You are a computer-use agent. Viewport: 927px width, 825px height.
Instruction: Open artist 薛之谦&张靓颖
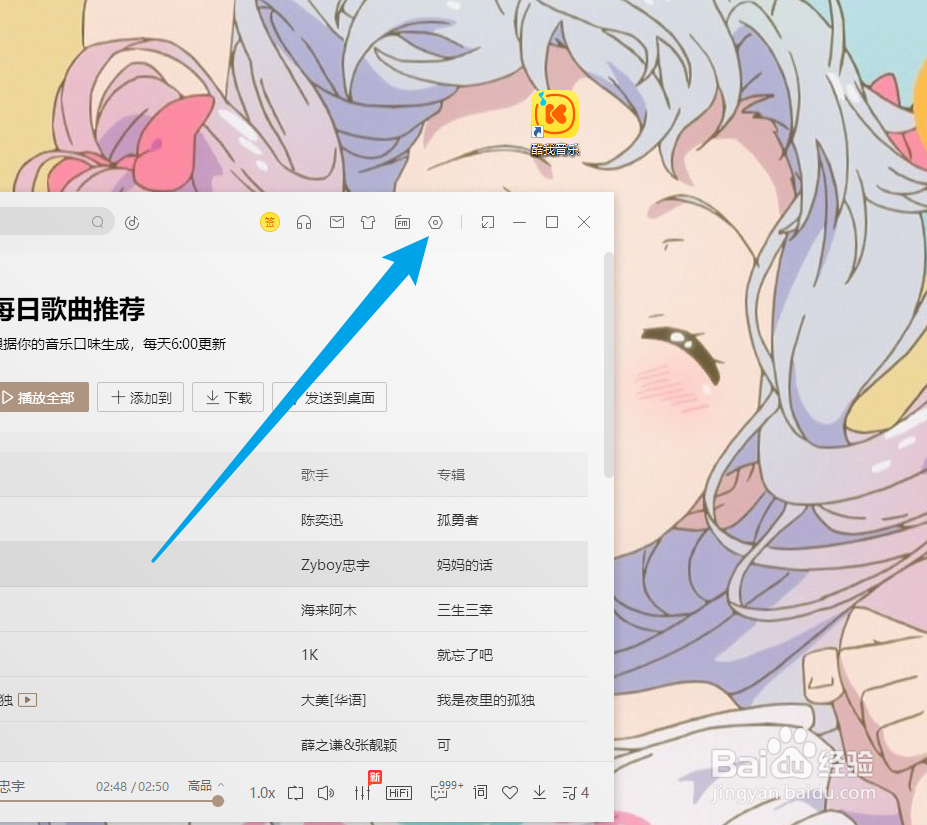click(349, 745)
